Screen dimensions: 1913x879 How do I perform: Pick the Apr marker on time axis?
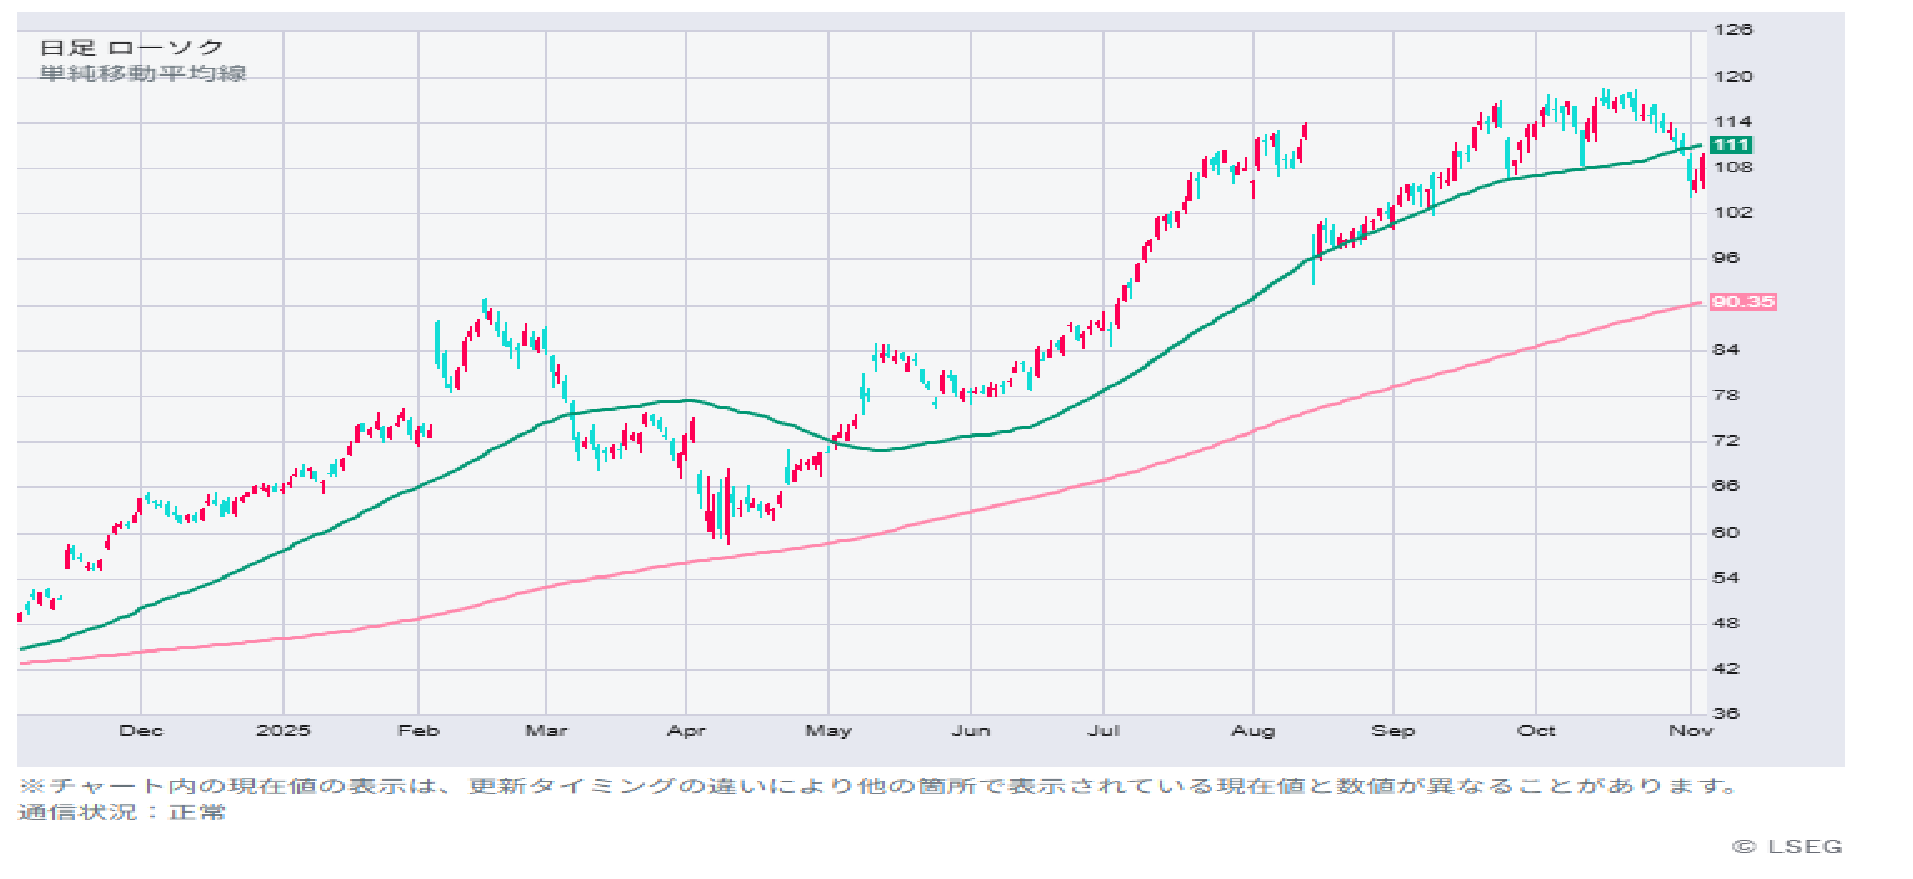pos(686,731)
